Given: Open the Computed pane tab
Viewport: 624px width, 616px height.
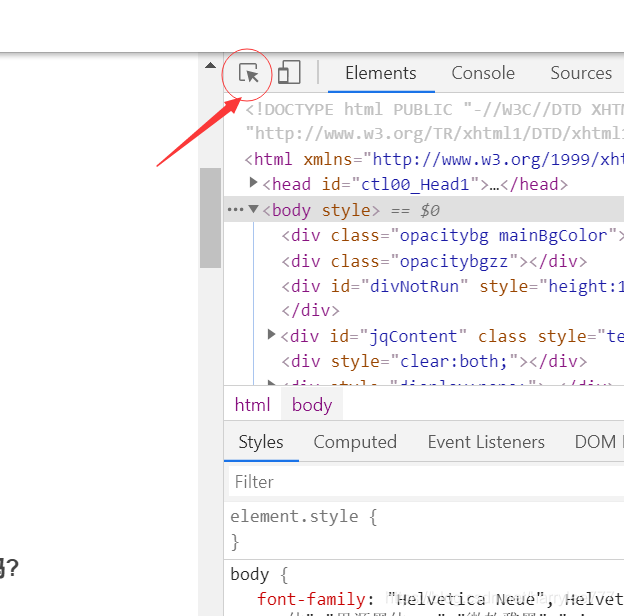Looking at the screenshot, I should pyautogui.click(x=355, y=442).
